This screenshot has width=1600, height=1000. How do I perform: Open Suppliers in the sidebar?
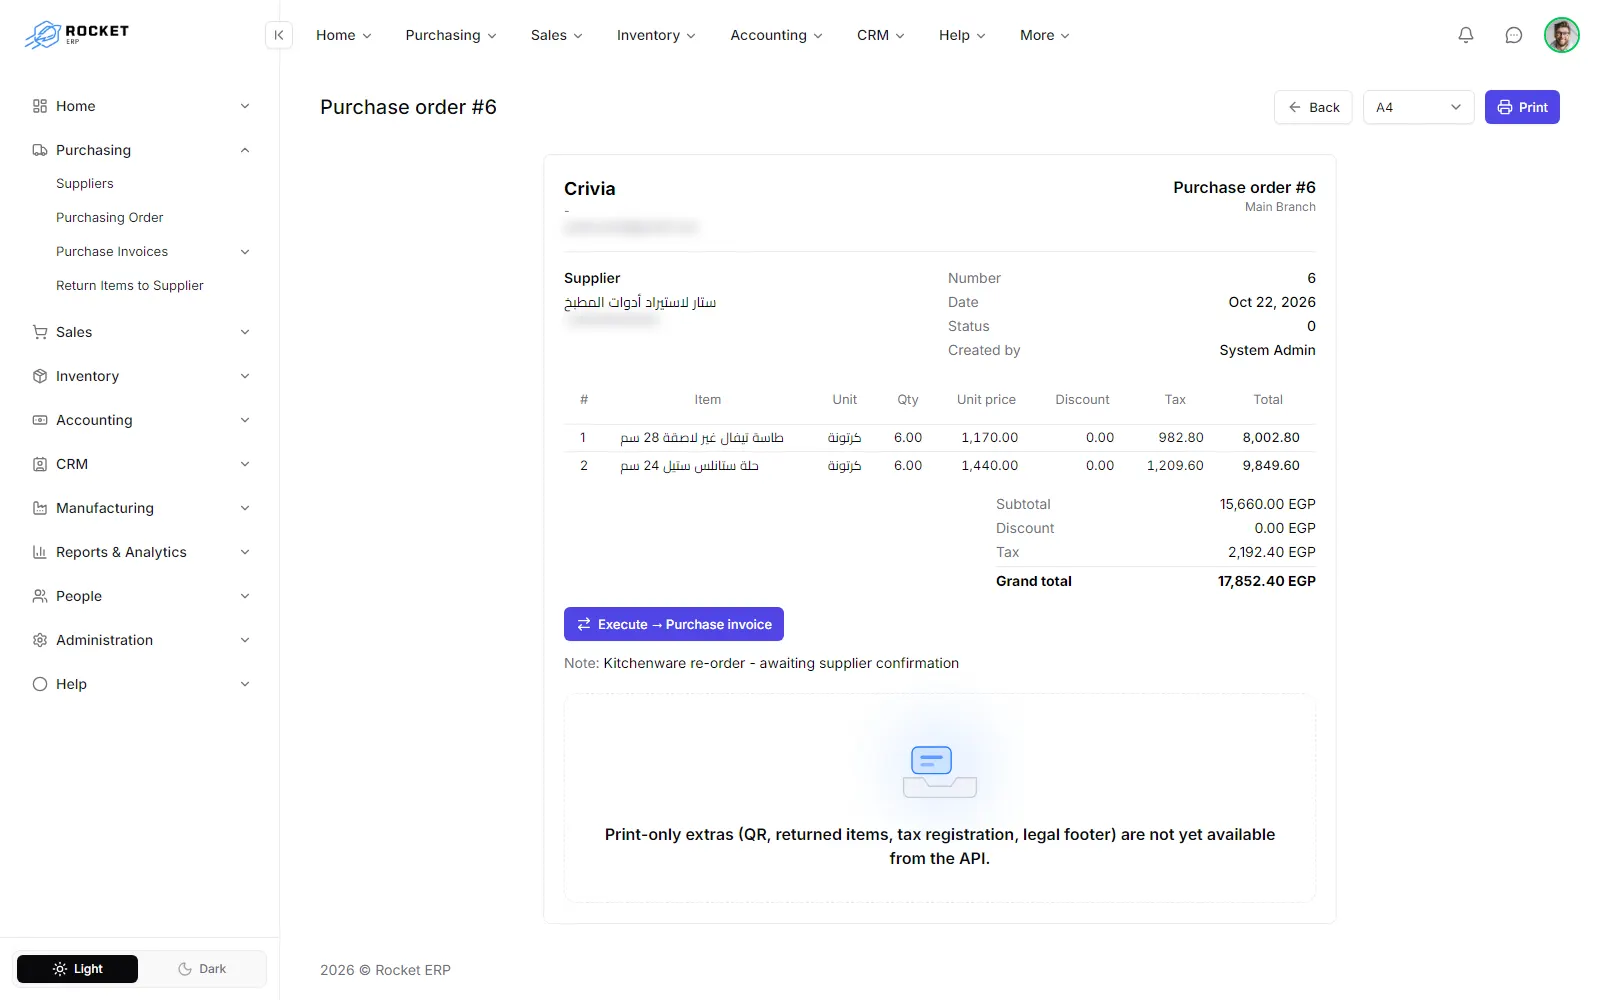[x=85, y=184]
